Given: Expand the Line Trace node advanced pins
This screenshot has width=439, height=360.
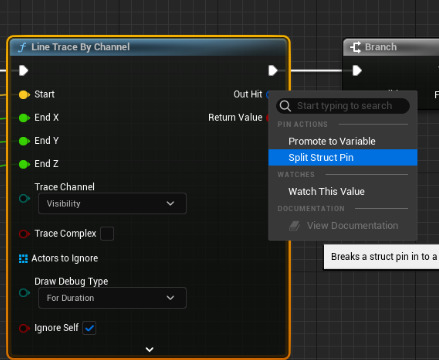Looking at the screenshot, I should click(x=150, y=350).
